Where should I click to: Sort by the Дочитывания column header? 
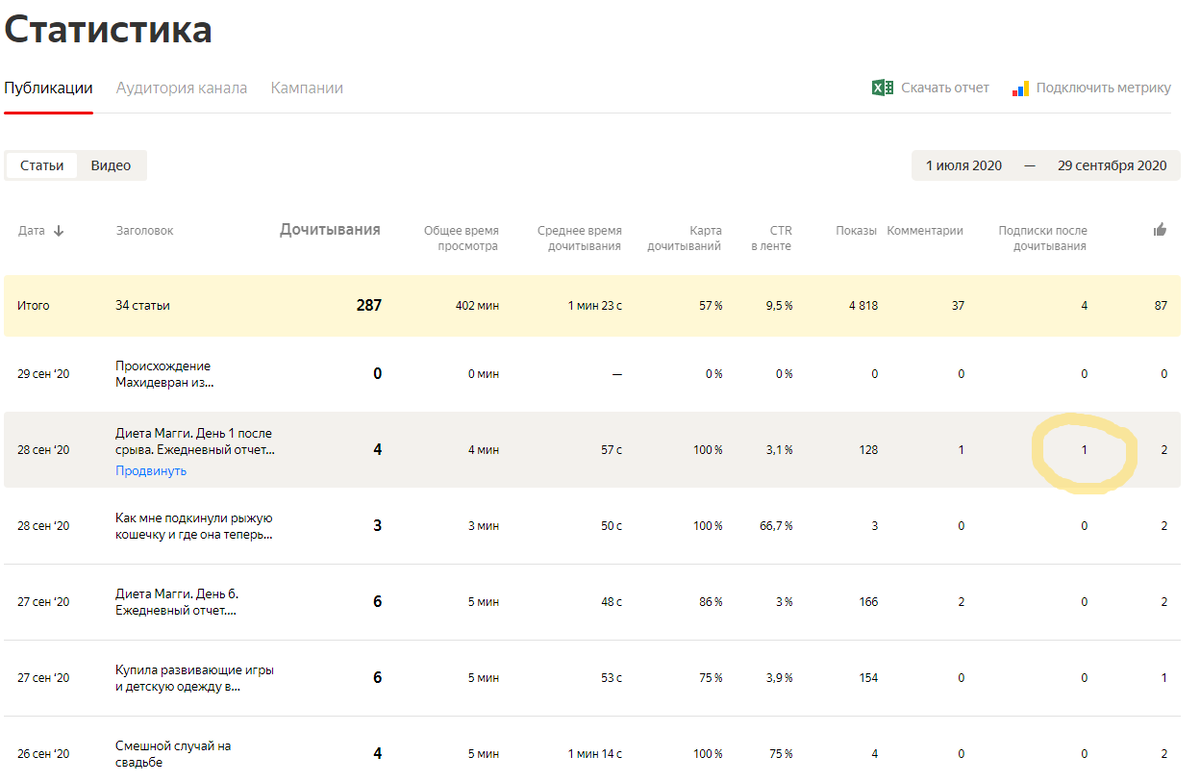click(x=330, y=230)
